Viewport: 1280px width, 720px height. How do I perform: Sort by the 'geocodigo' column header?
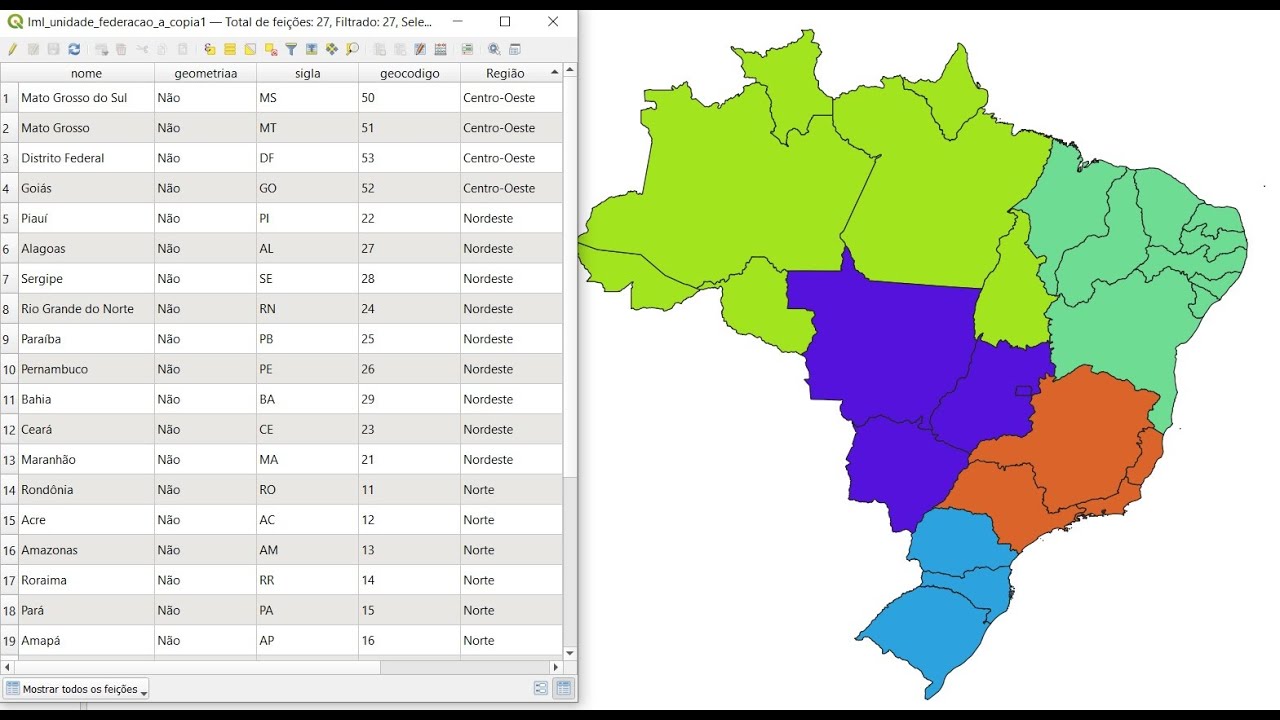pyautogui.click(x=410, y=73)
